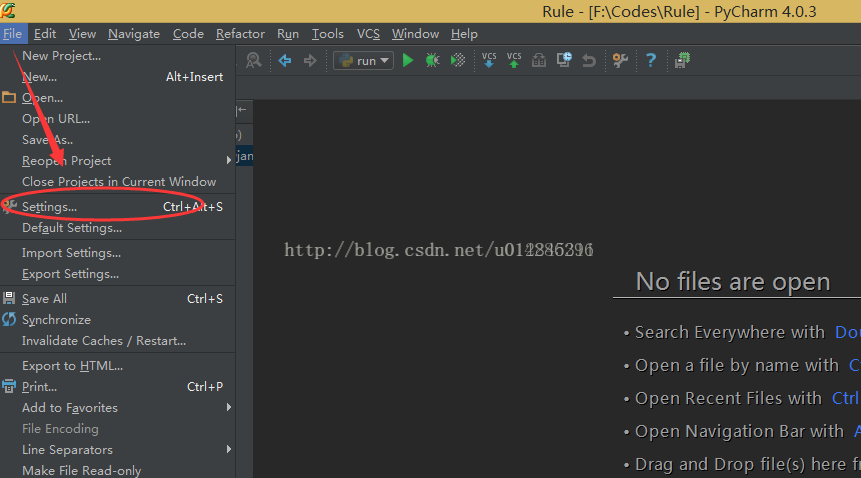Expand Reopen Project submenu

[118, 160]
